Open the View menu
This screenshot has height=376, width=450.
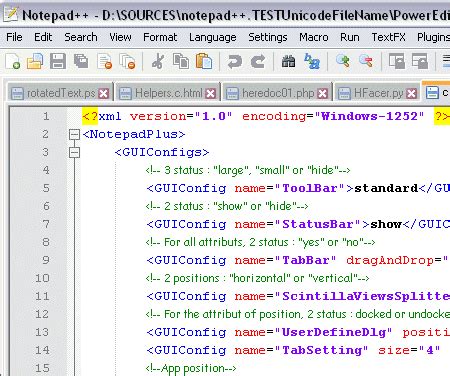(x=120, y=37)
